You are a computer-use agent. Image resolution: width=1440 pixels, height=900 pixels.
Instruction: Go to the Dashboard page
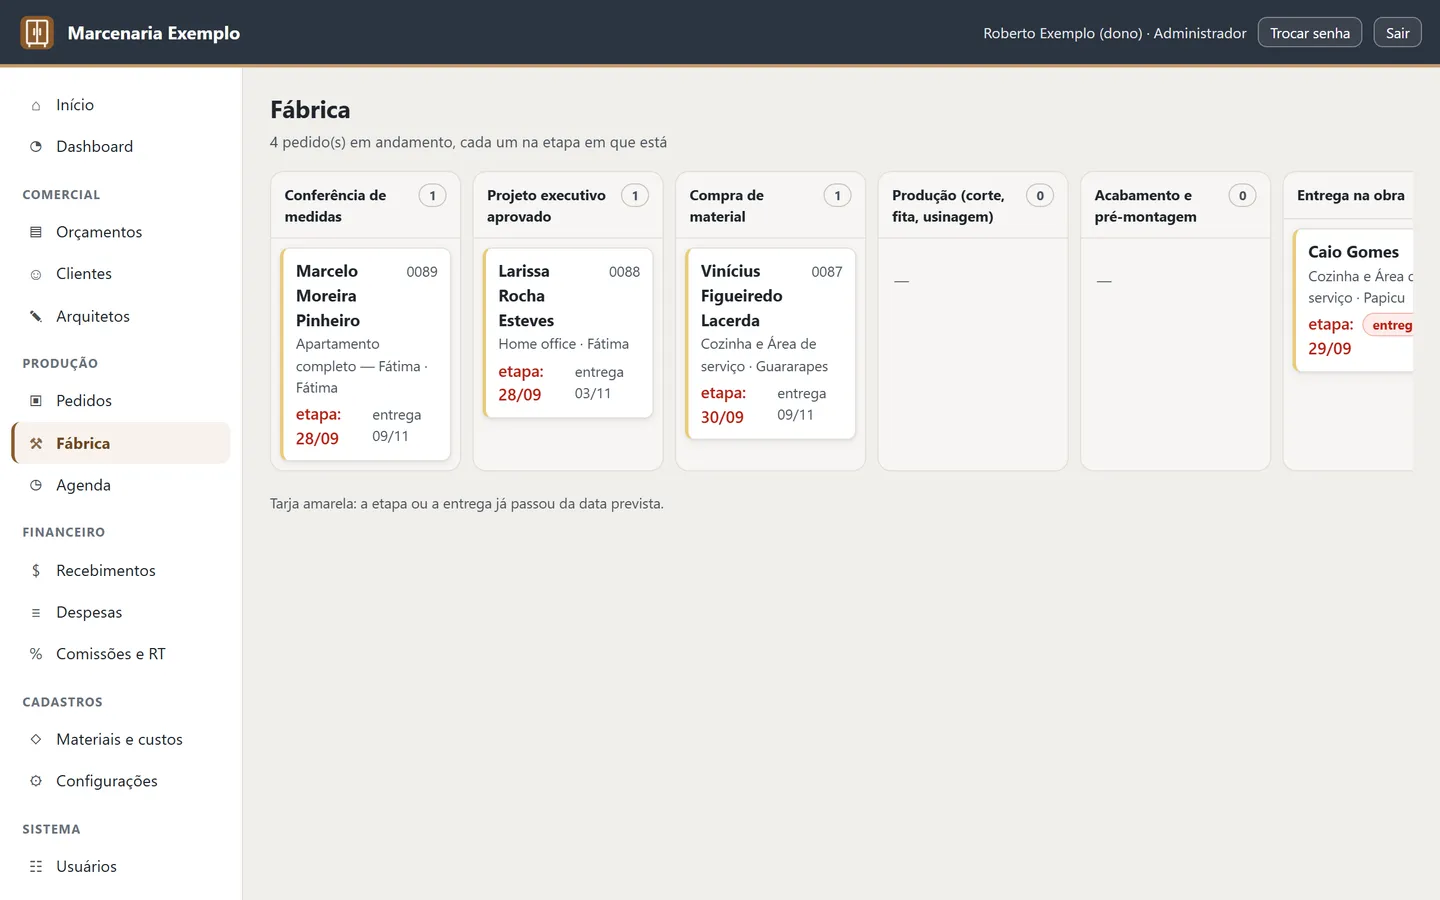121,146
